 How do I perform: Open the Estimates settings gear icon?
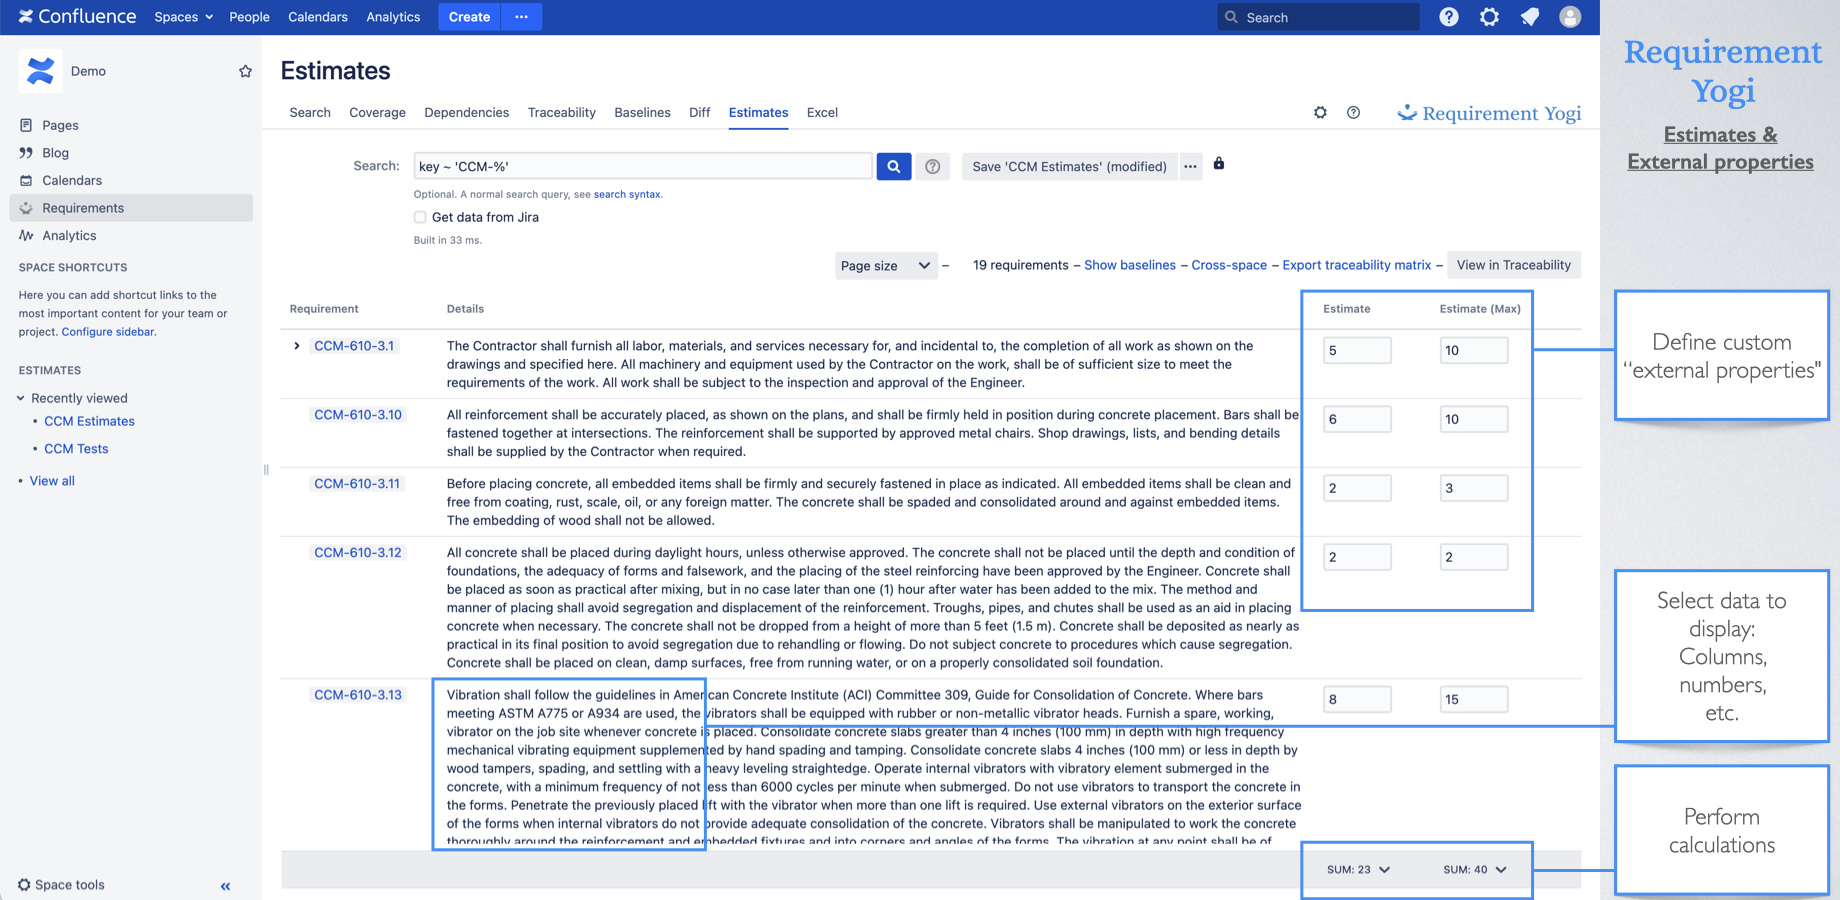(x=1320, y=113)
